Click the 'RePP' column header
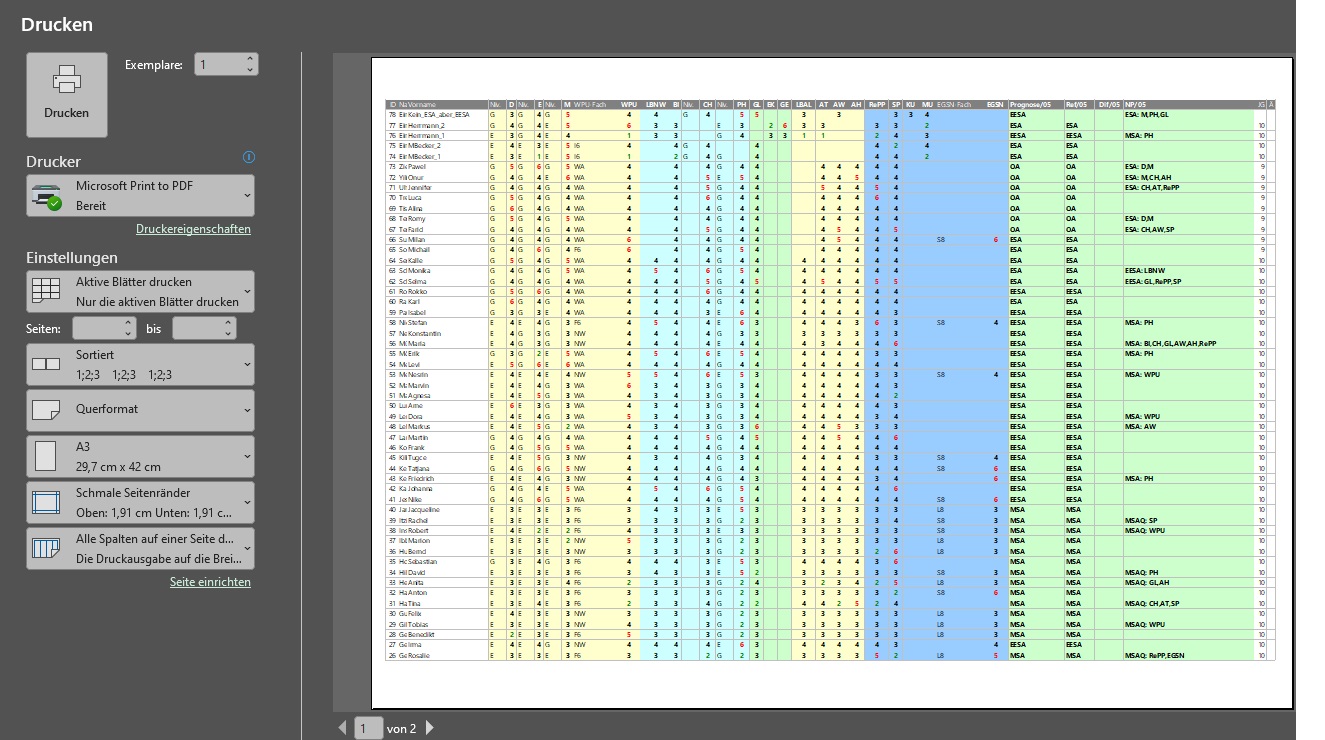 [877, 104]
